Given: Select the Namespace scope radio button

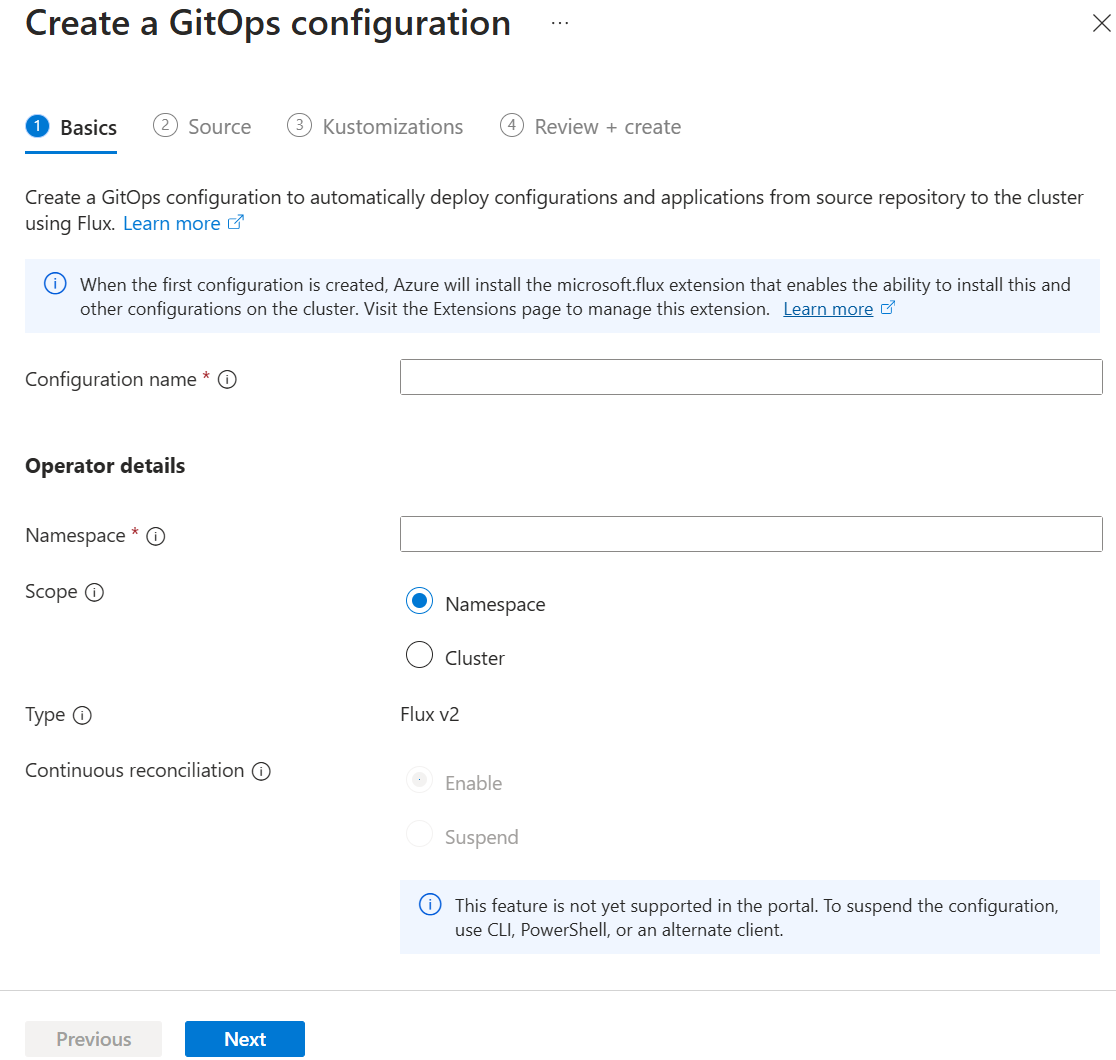Looking at the screenshot, I should click(x=419, y=601).
